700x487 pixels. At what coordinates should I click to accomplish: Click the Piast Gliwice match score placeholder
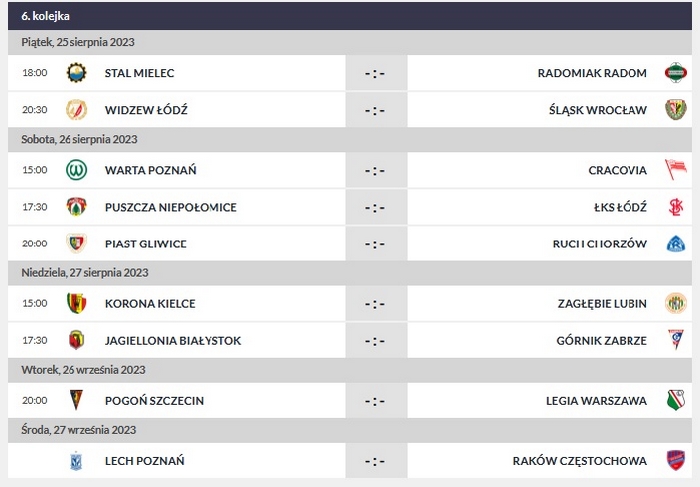coord(375,244)
